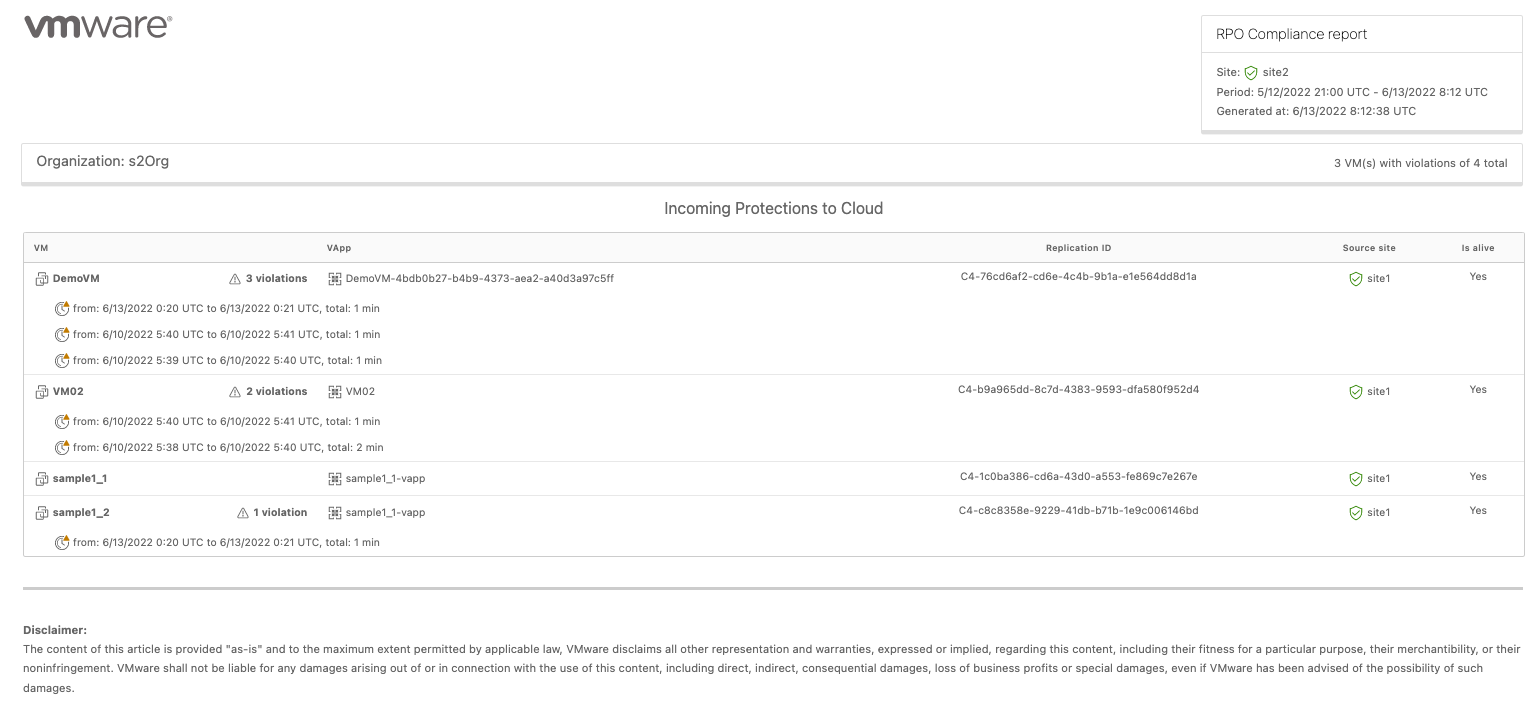The height and width of the screenshot is (710, 1540).
Task: Click the site2 green shield icon
Action: click(x=1251, y=73)
